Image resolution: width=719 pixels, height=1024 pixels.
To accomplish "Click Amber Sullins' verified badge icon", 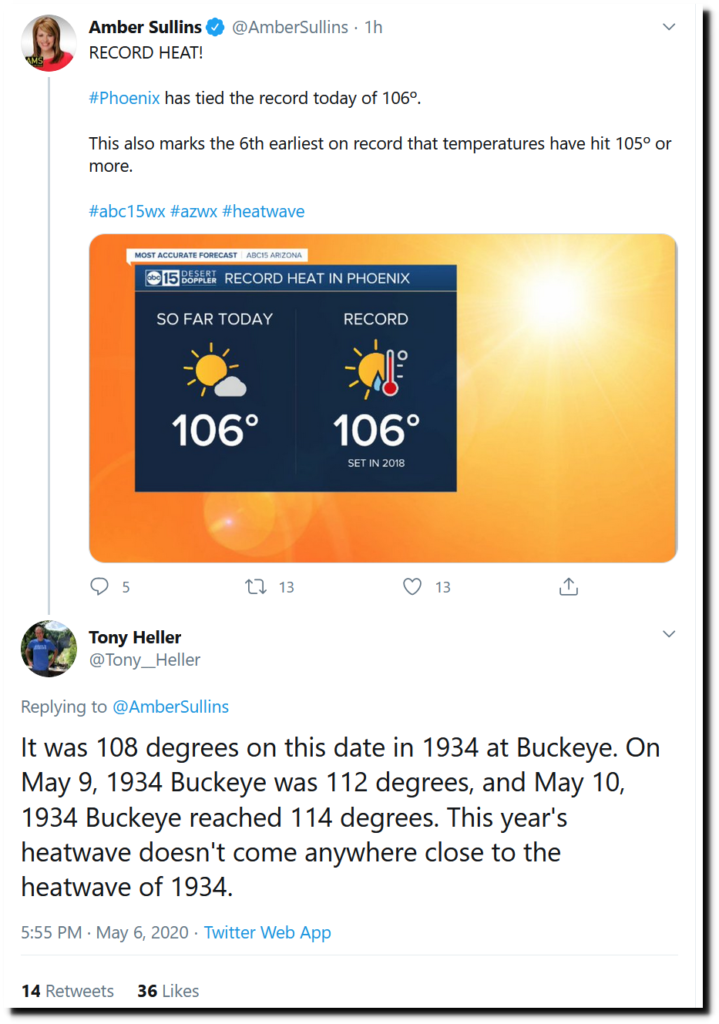I will (x=215, y=28).
